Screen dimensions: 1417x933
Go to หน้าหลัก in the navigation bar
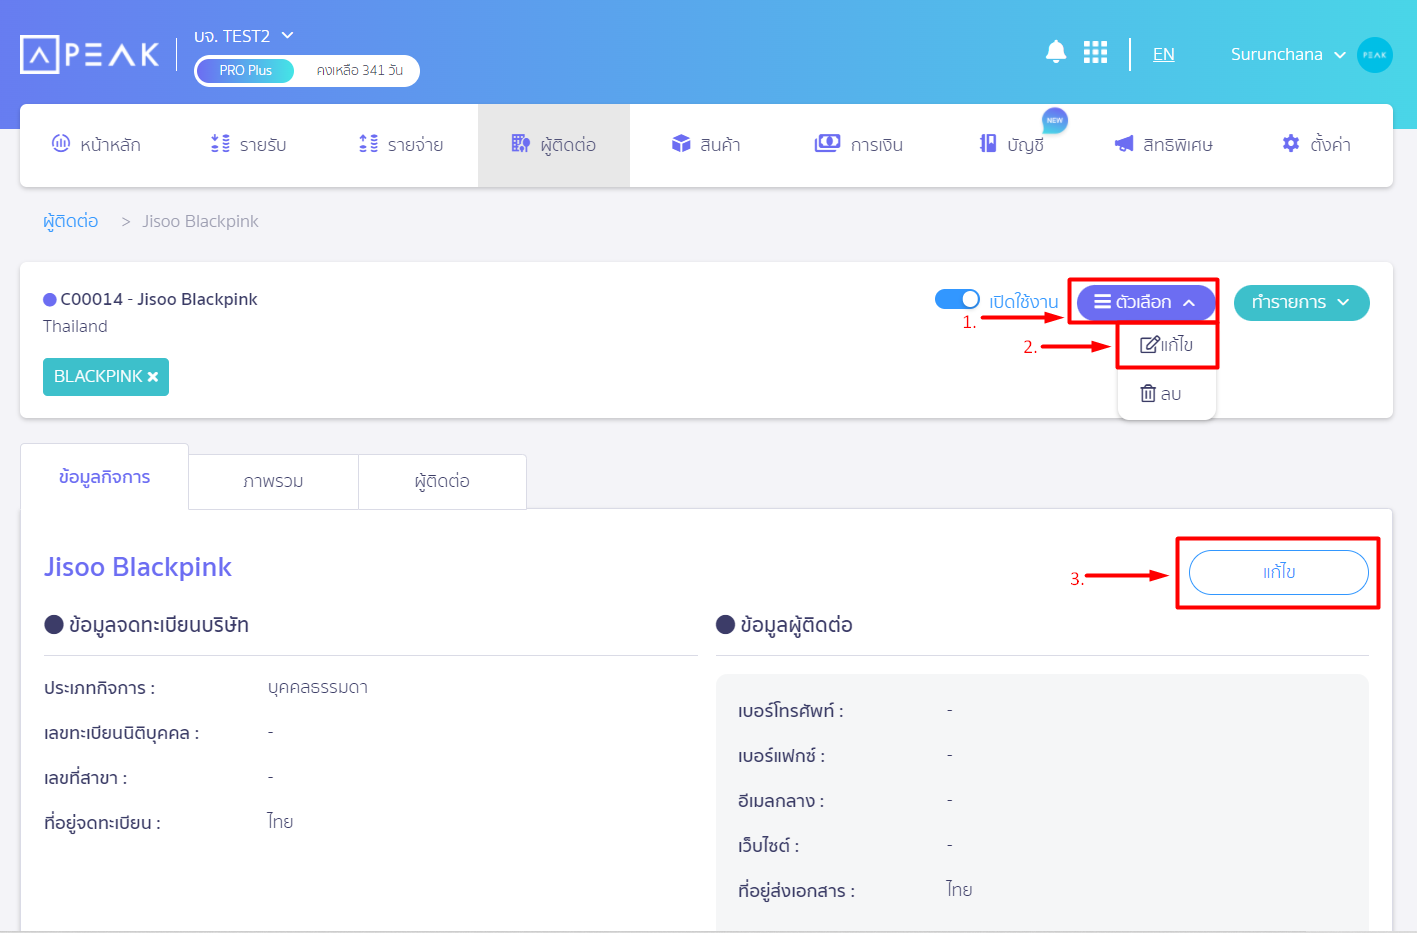coord(96,145)
